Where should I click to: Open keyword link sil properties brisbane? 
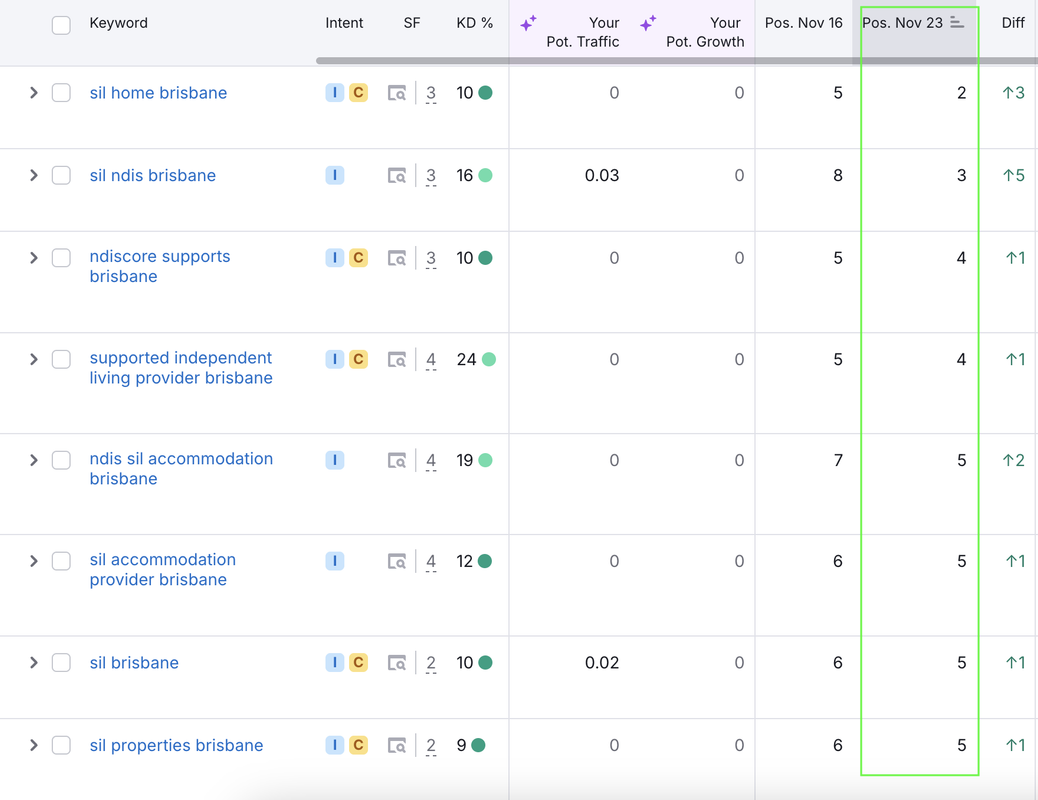coord(176,746)
